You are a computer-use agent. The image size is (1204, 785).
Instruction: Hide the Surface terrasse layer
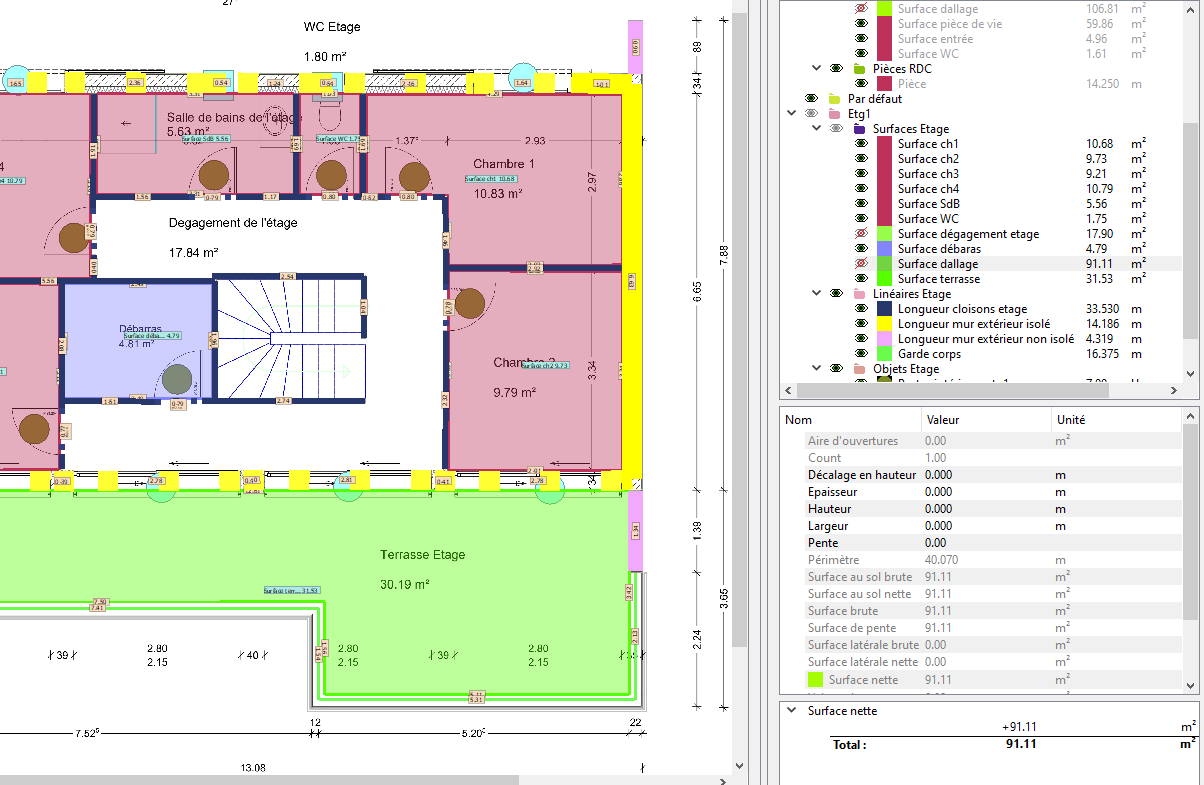[860, 279]
